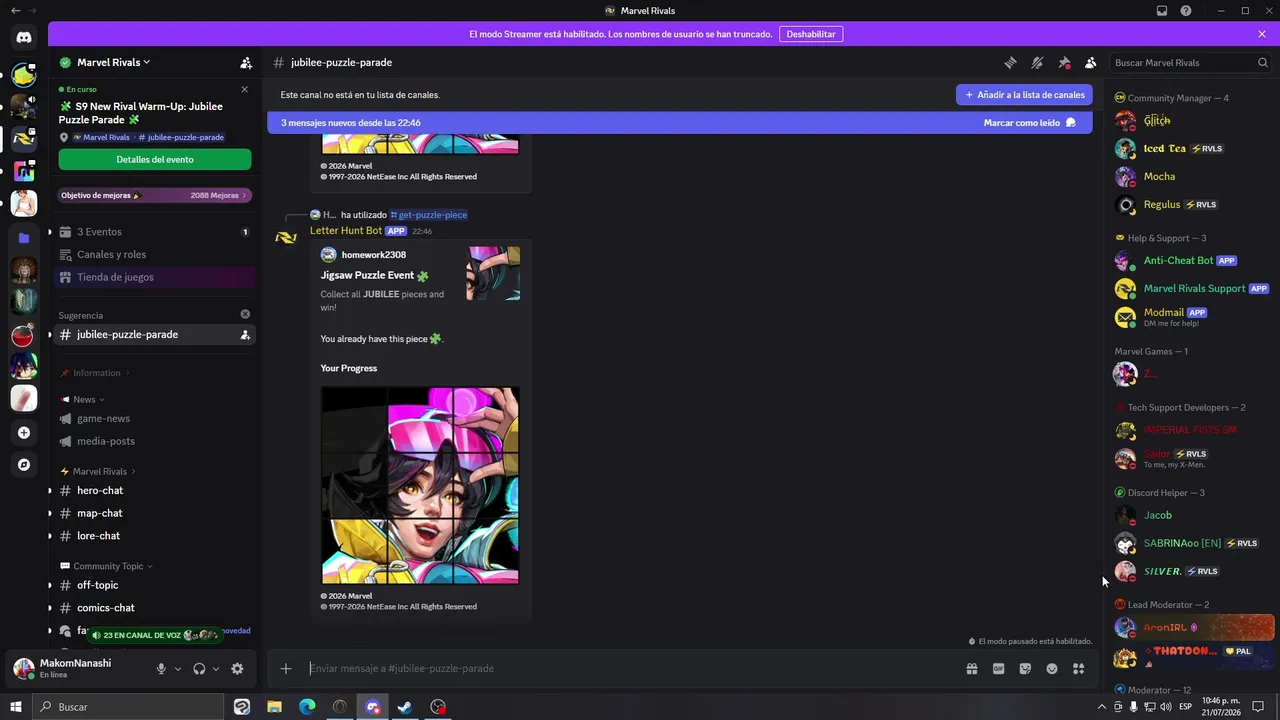Open the apps launcher in message bar
The width and height of the screenshot is (1280, 720).
click(x=1079, y=669)
